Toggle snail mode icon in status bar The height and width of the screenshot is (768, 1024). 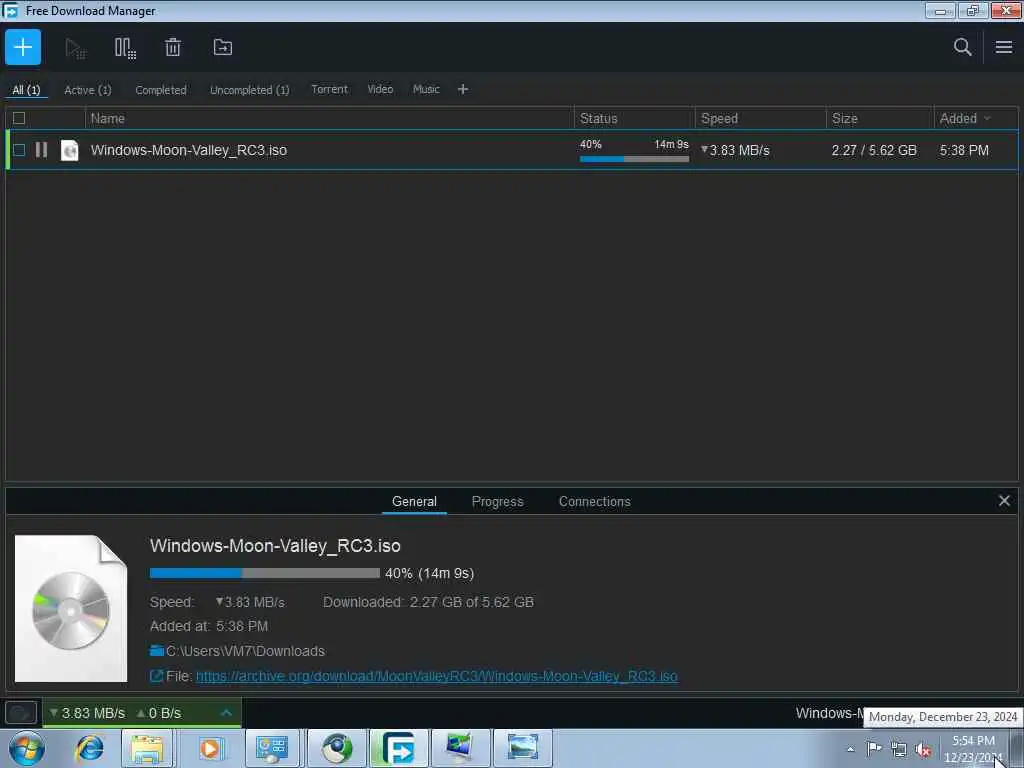tap(20, 712)
